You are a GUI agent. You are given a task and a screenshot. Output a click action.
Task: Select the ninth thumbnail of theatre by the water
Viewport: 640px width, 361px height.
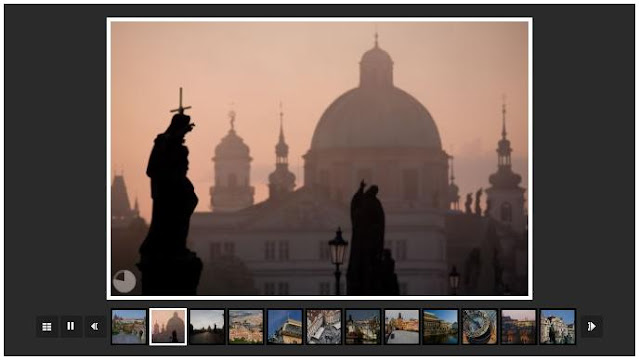tap(441, 327)
